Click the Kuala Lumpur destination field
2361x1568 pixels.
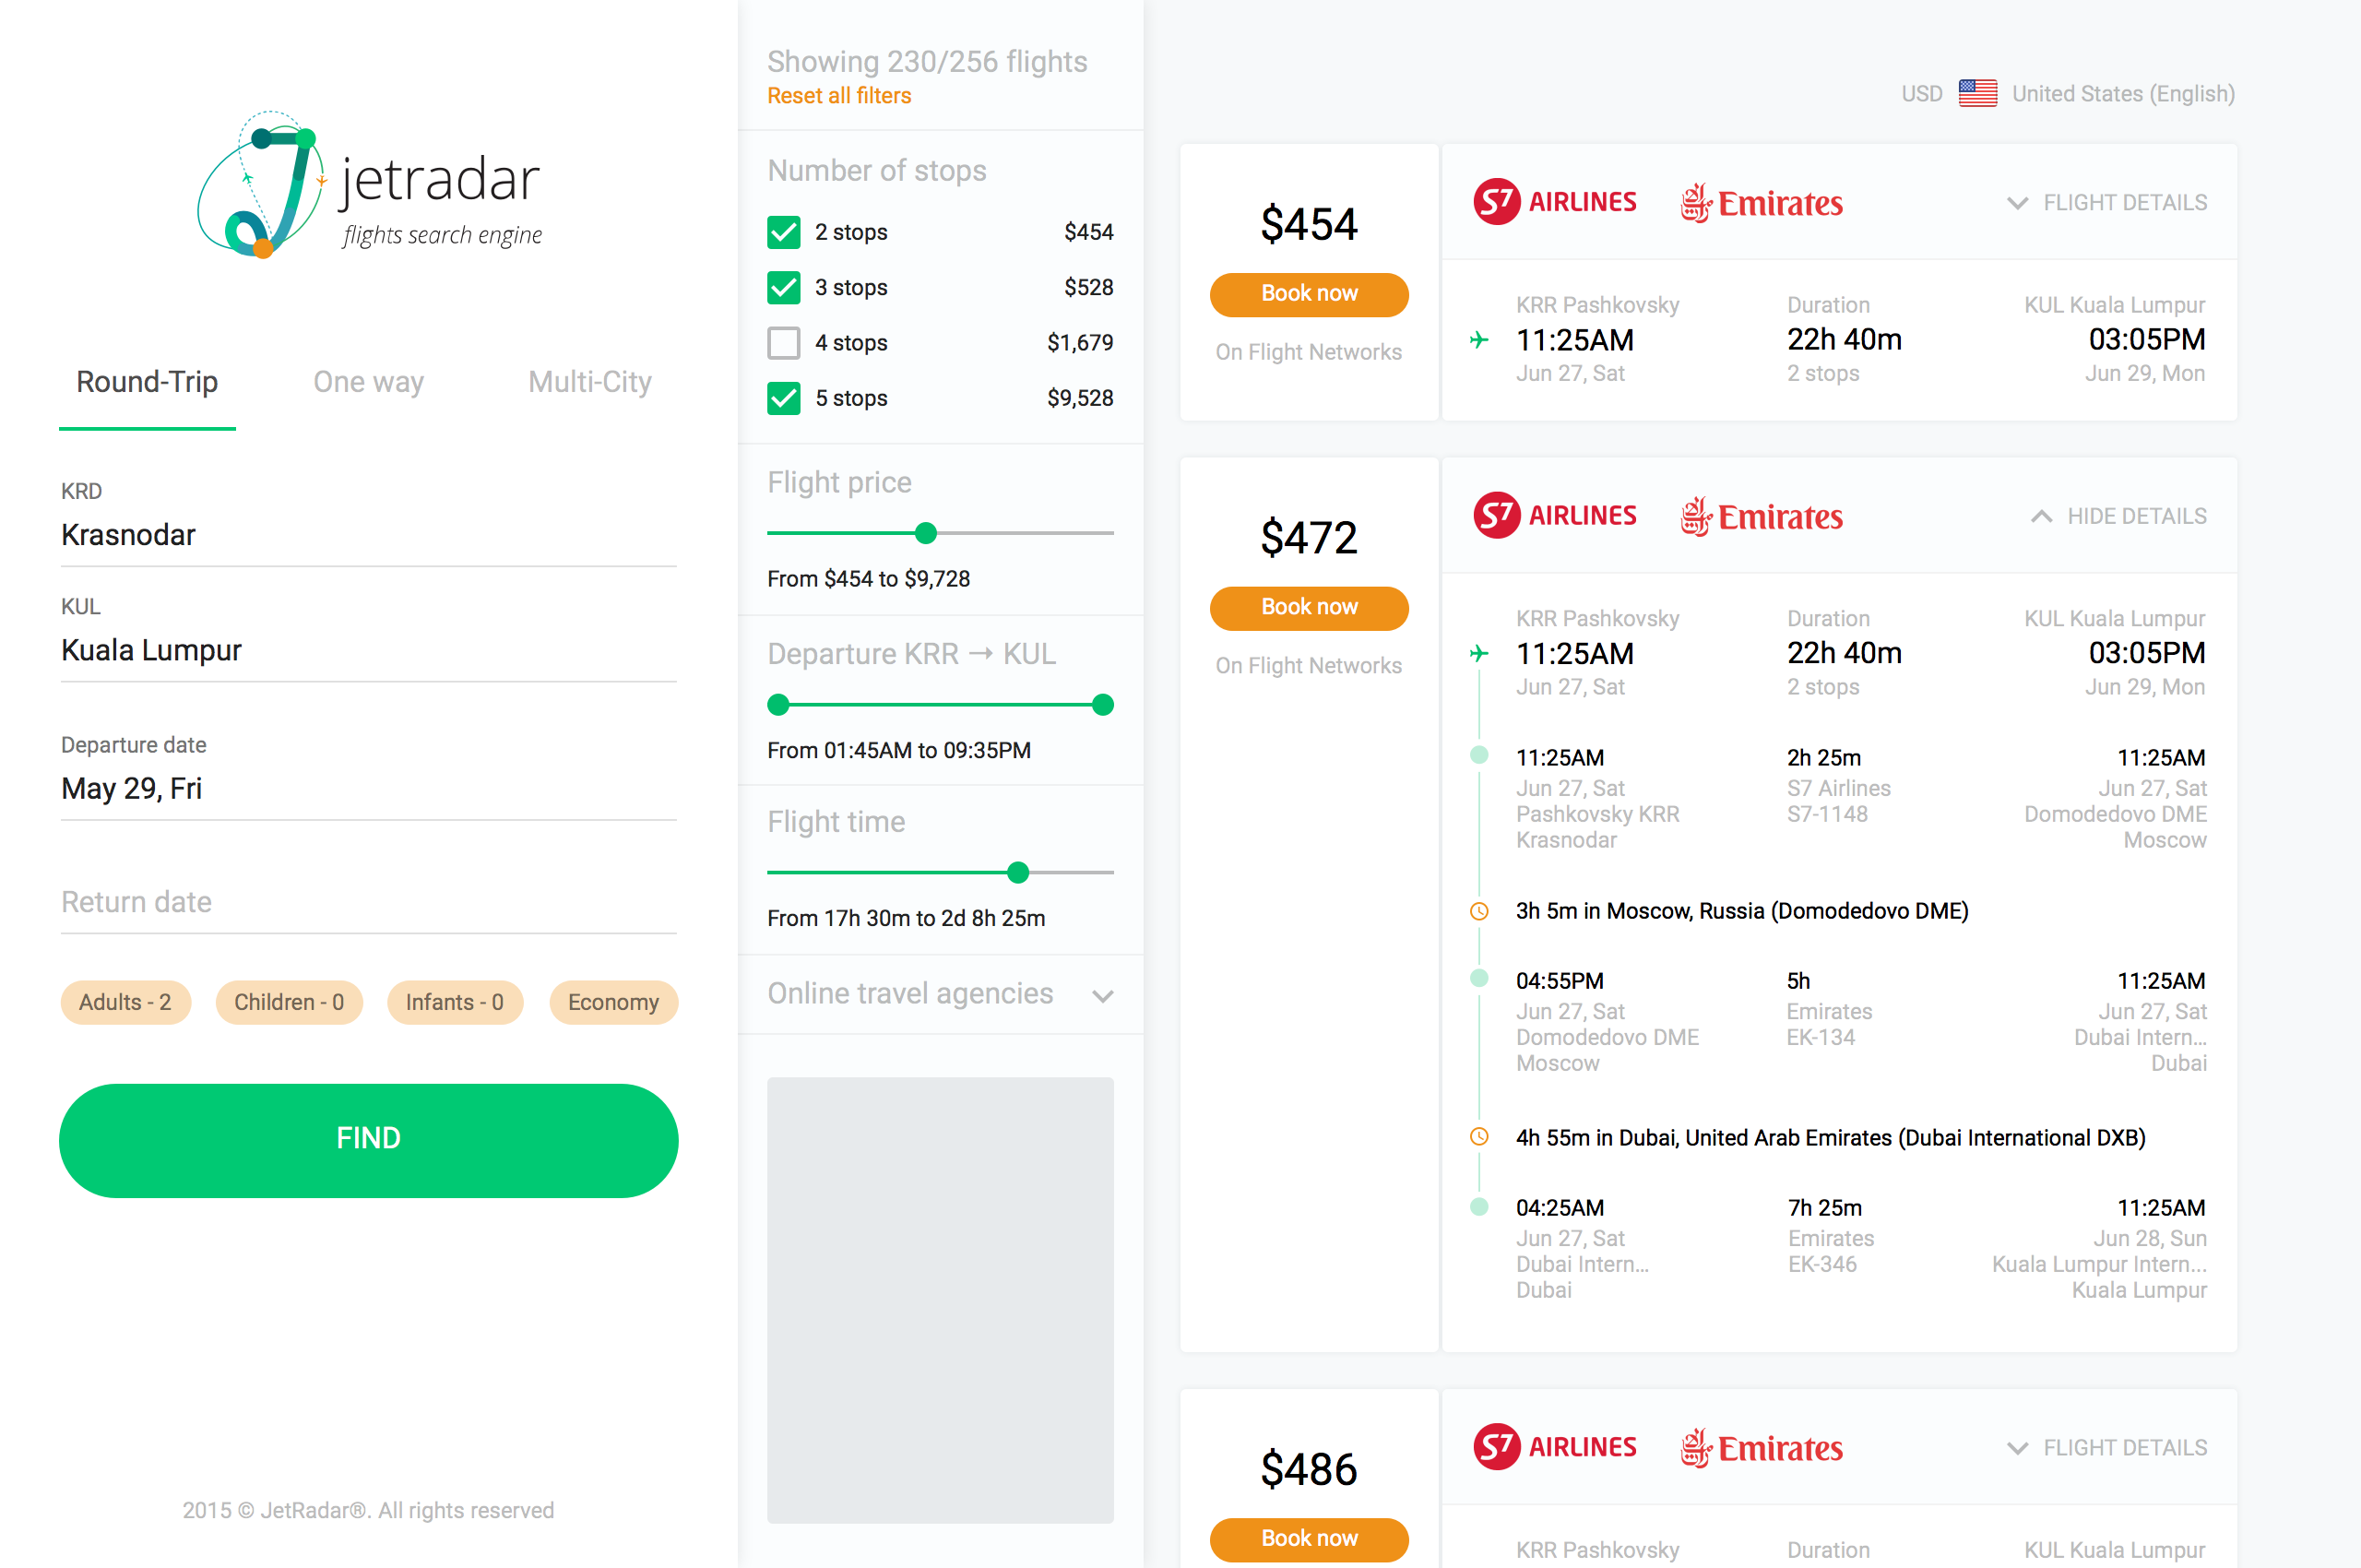point(368,638)
